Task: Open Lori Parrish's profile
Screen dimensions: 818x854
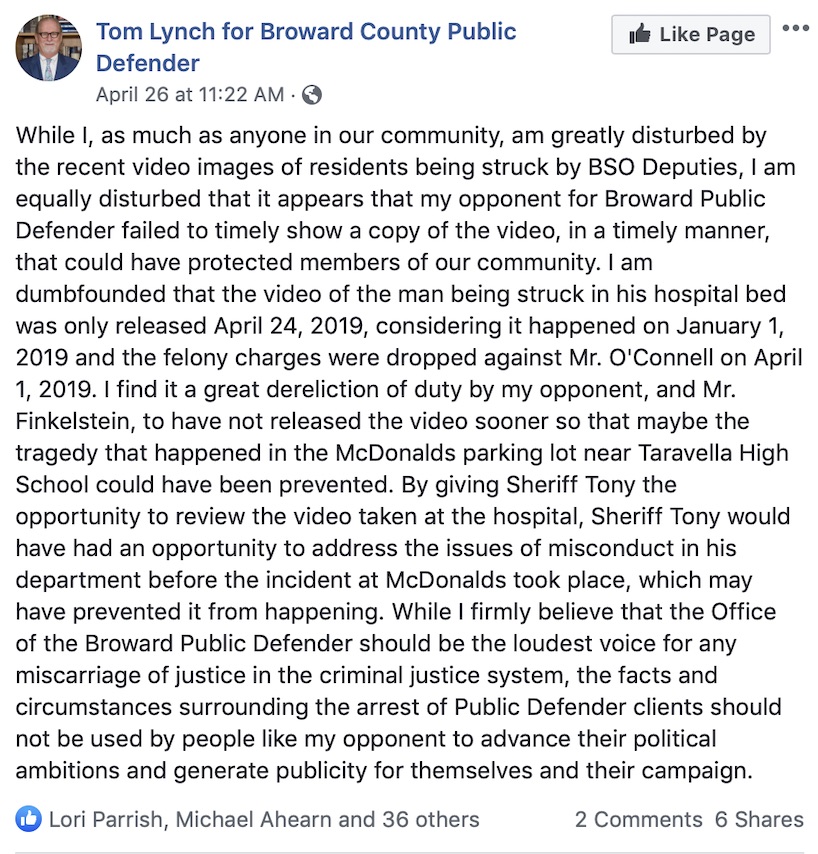Action: point(106,819)
